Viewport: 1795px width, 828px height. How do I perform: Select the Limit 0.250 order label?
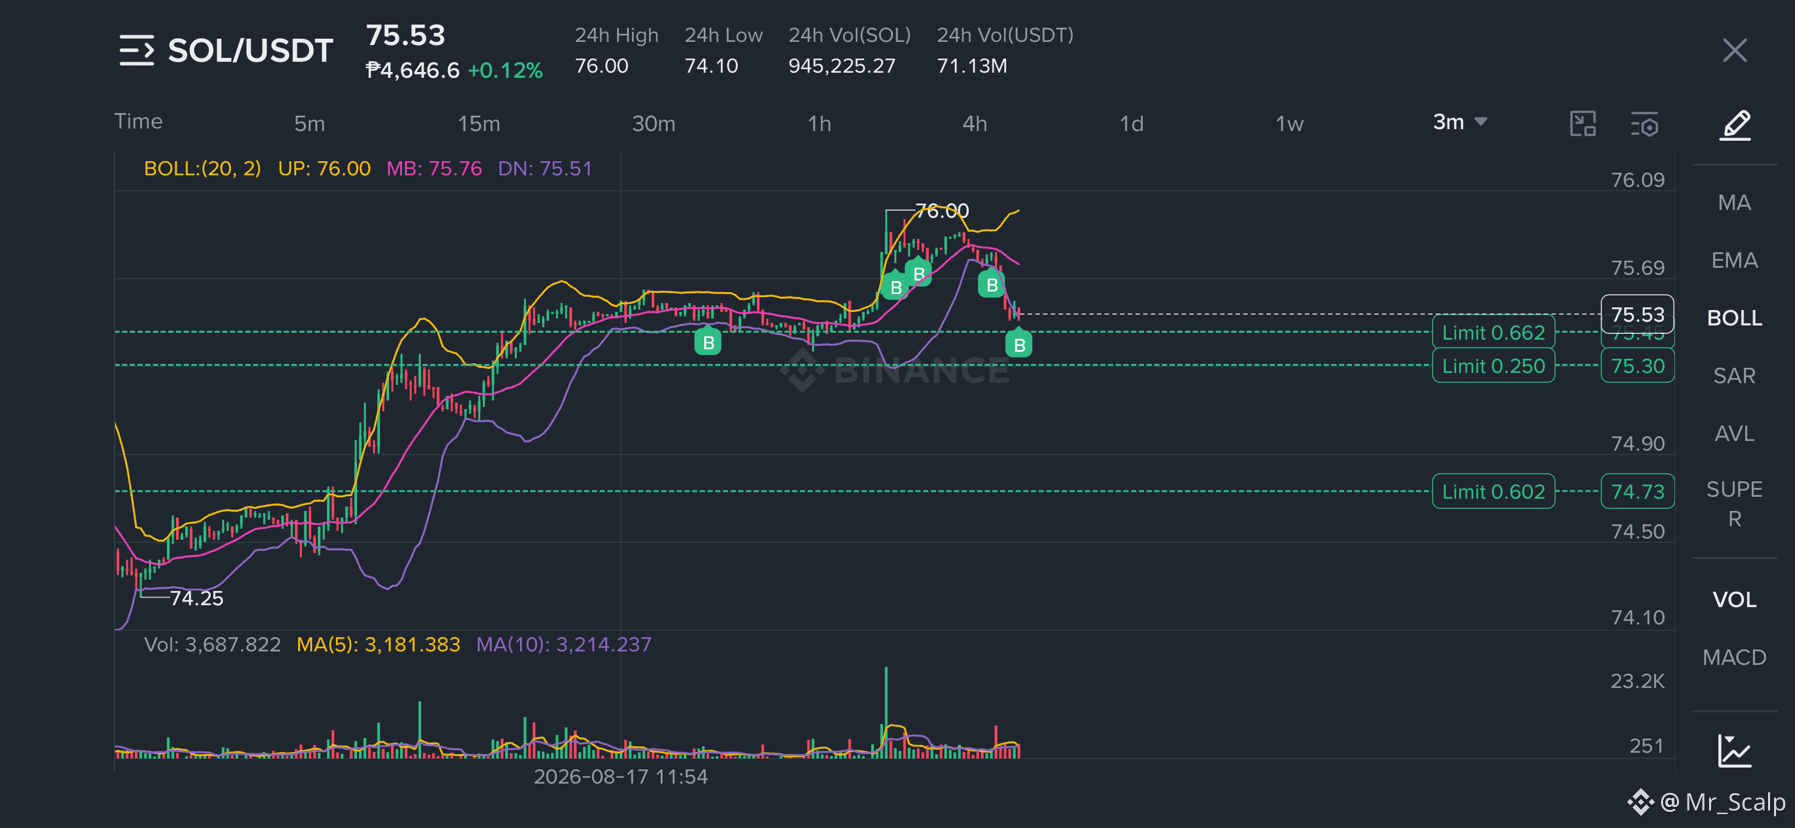pyautogui.click(x=1493, y=366)
